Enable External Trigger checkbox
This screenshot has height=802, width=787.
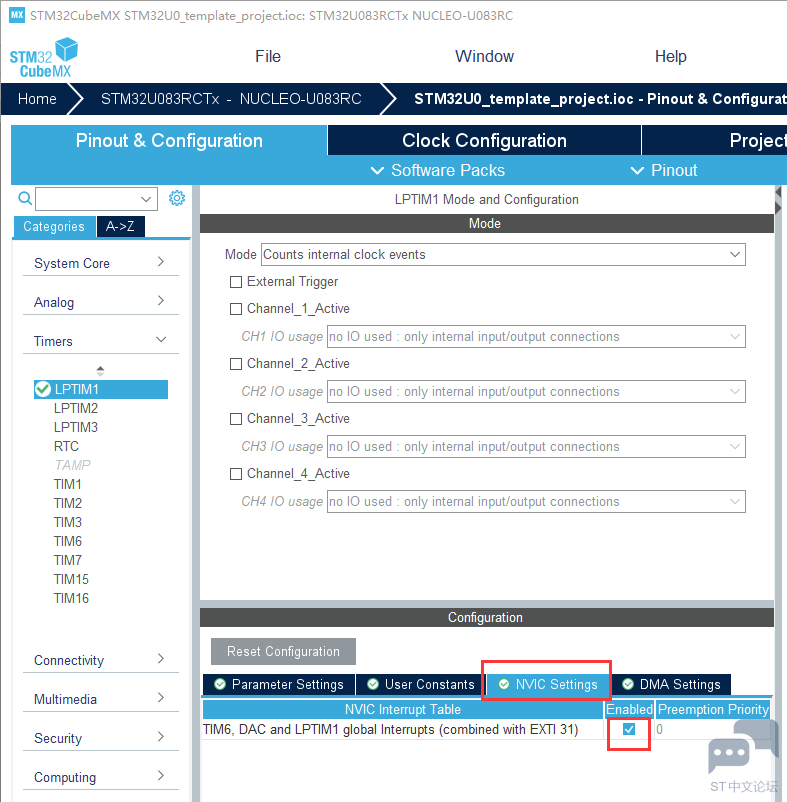coord(236,282)
